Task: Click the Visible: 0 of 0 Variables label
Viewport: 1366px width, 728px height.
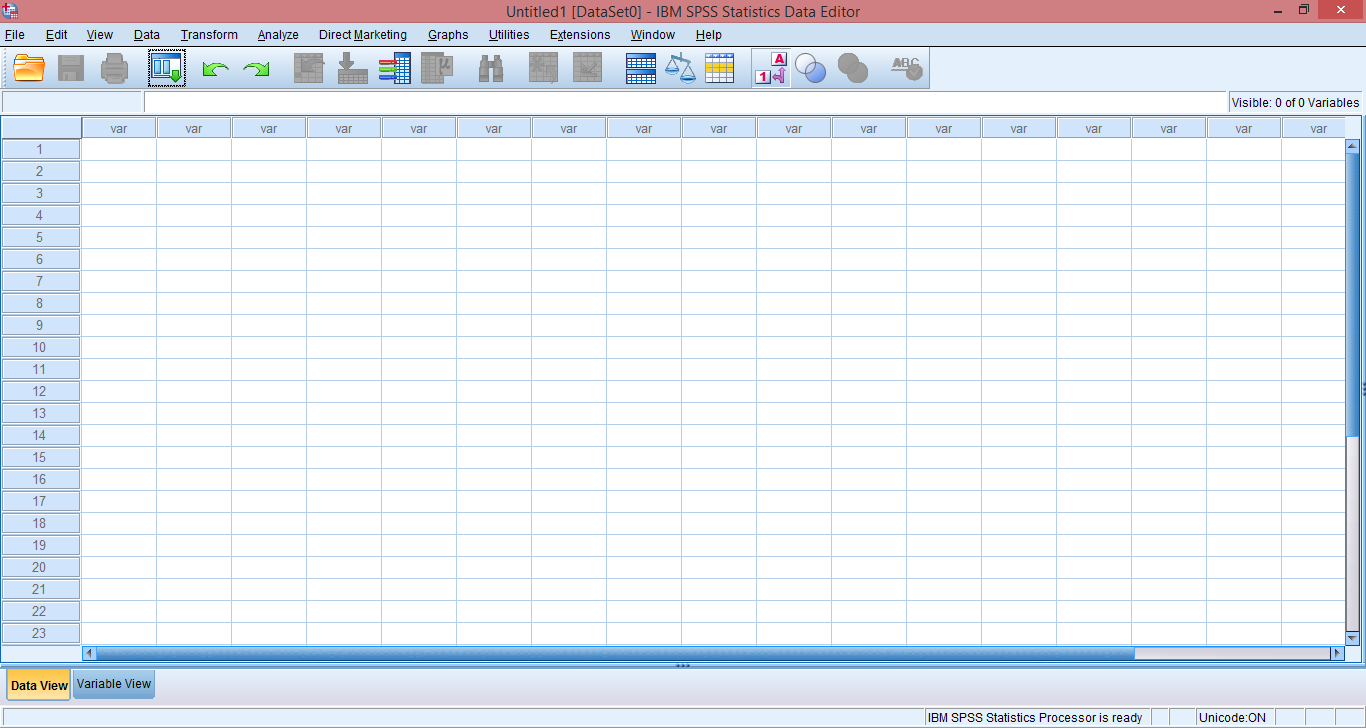Action: [x=1295, y=102]
